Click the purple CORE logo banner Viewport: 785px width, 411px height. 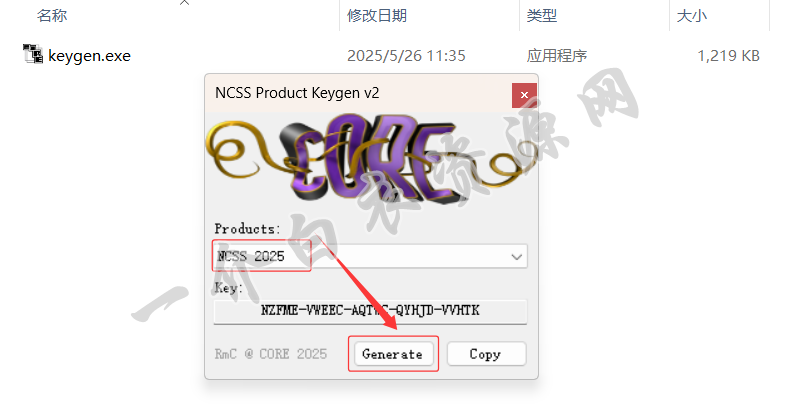pos(371,159)
